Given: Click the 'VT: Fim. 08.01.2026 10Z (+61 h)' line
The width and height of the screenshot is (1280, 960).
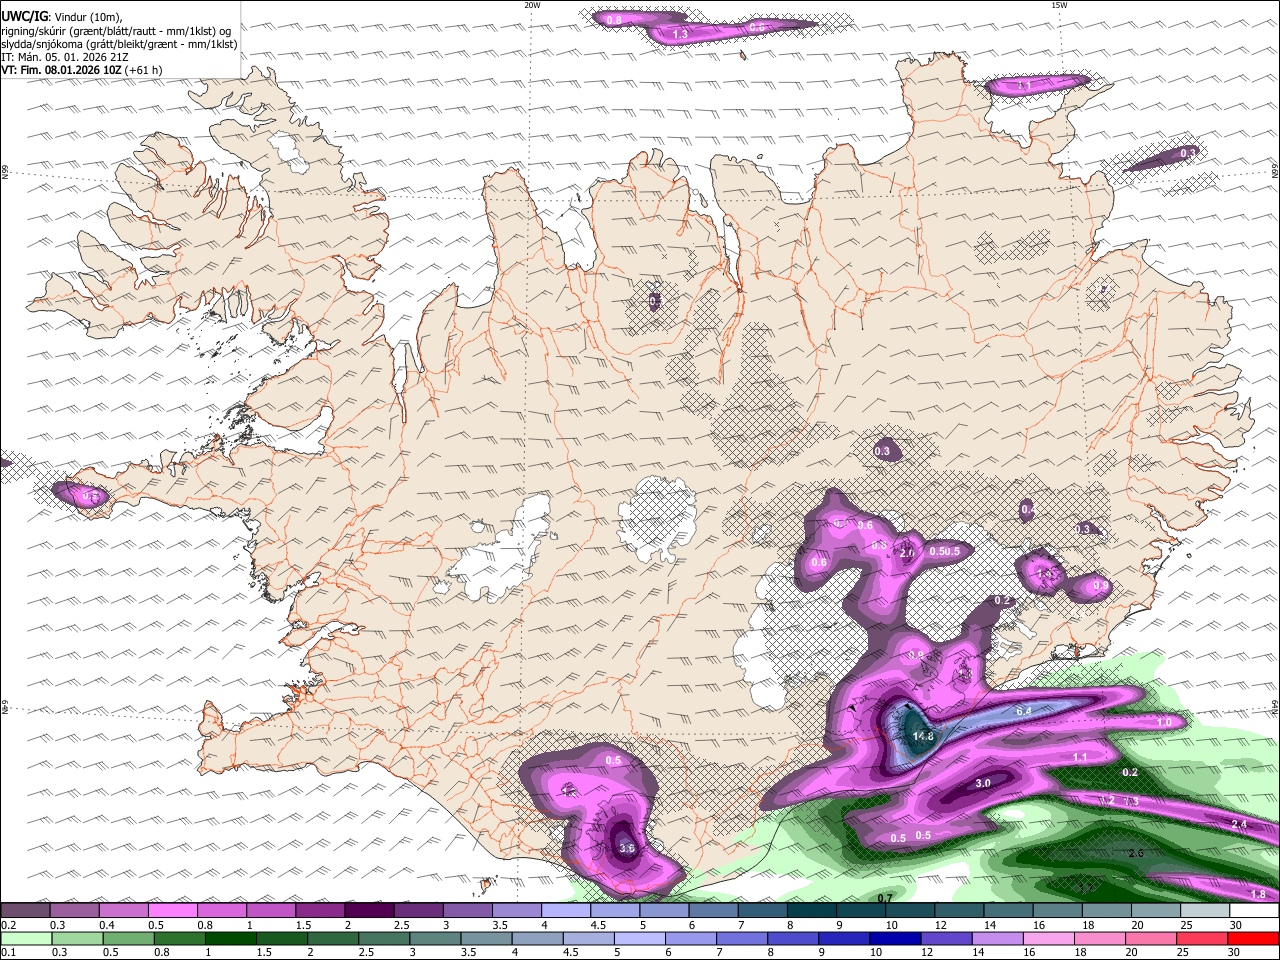Looking at the screenshot, I should tap(82, 70).
